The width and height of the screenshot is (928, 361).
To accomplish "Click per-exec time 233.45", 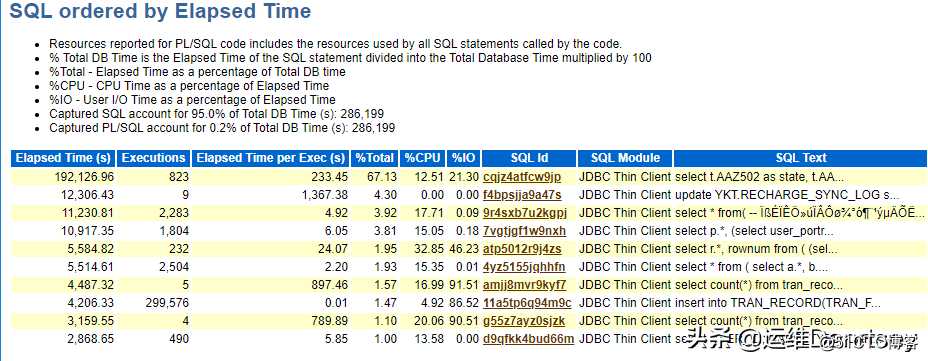I will point(330,176).
